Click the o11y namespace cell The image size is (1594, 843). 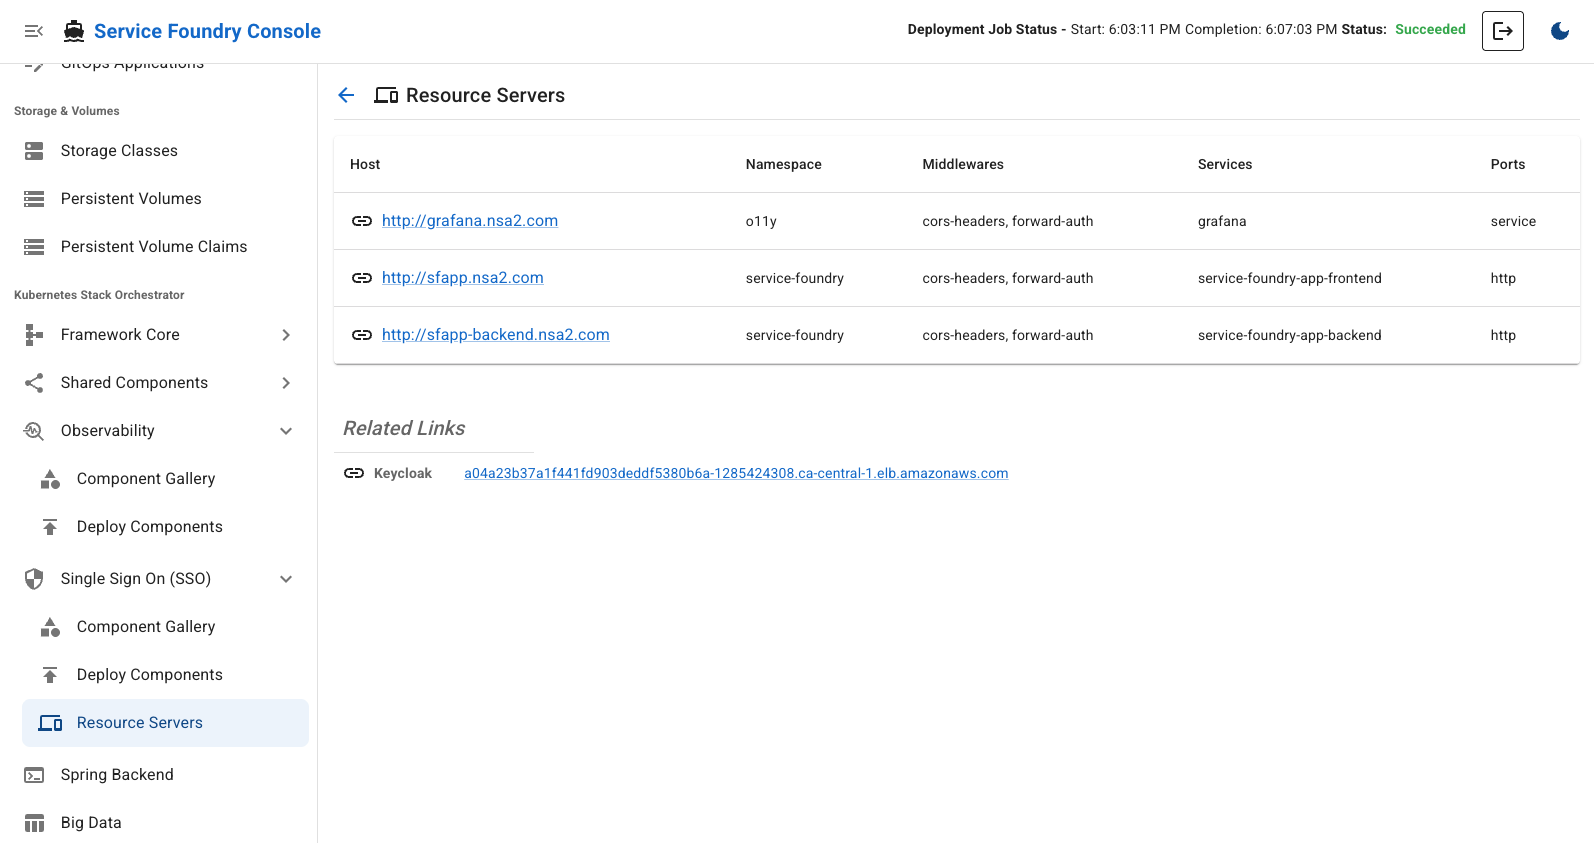[x=761, y=221]
